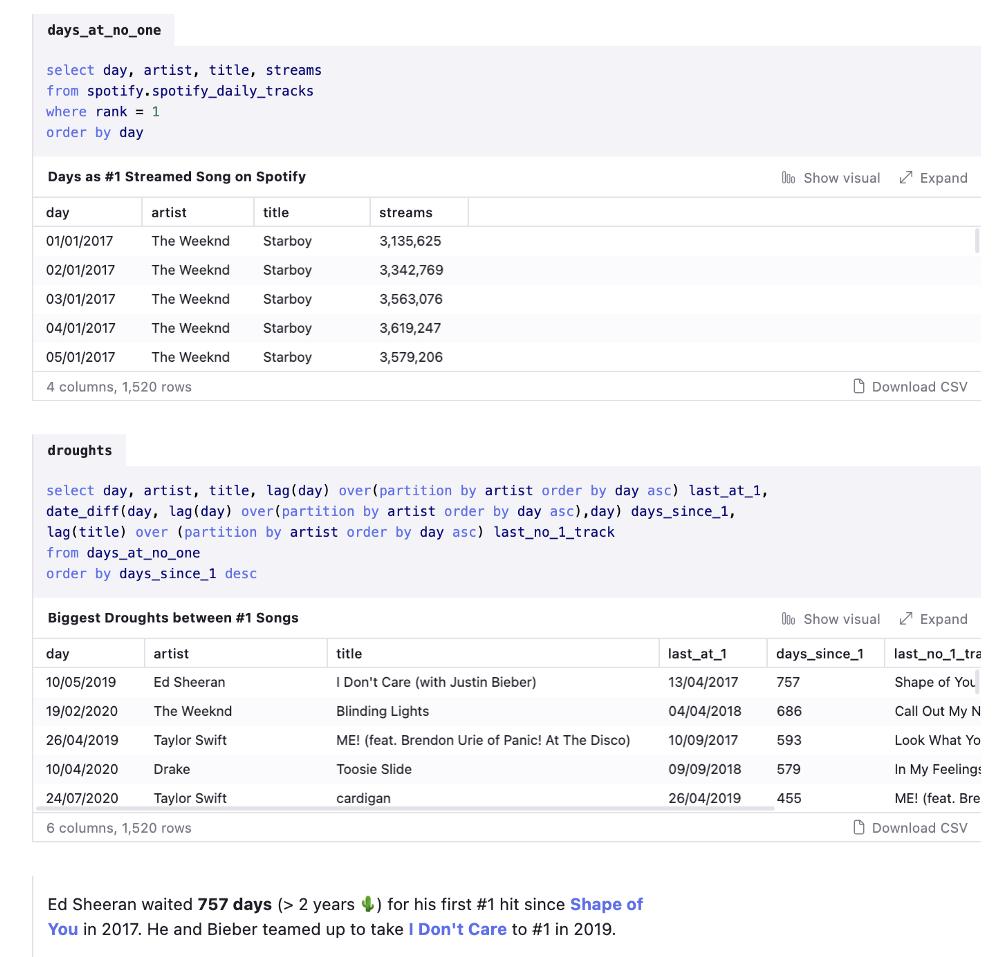Open the Shape of You link
The width and height of the screenshot is (1000, 957).
tap(606, 905)
